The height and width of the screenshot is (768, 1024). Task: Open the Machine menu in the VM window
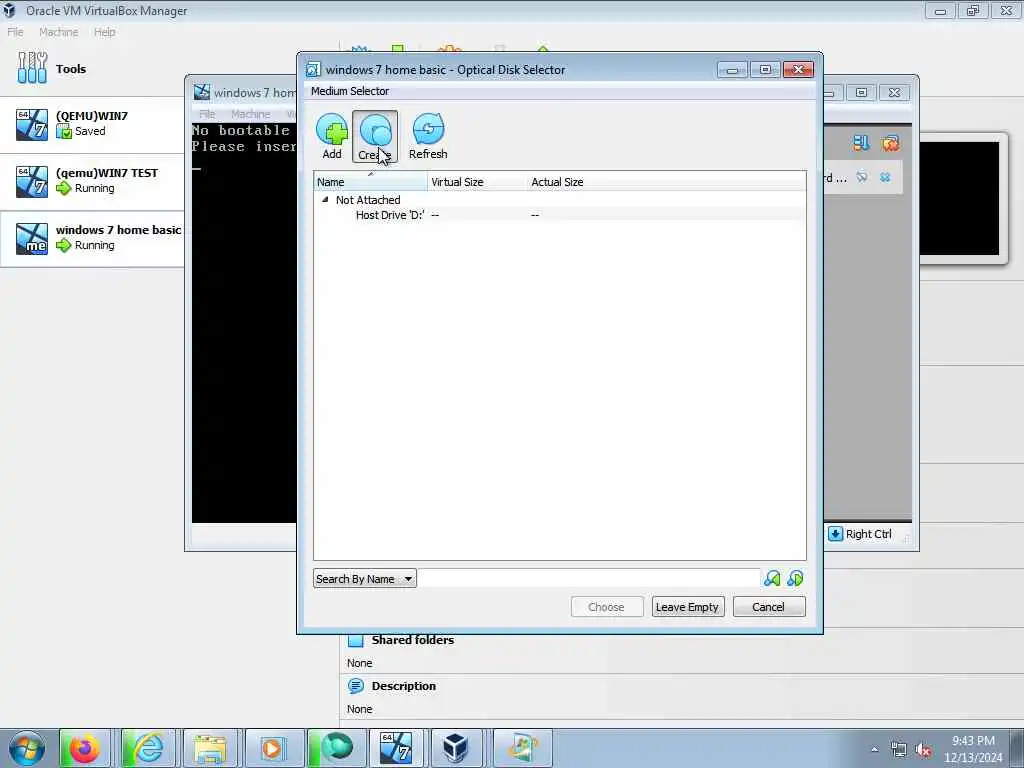pos(250,114)
